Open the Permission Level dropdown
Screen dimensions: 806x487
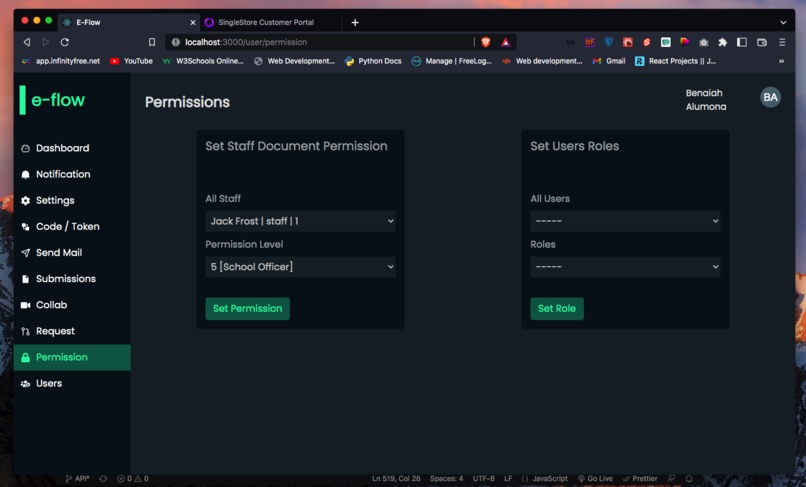pos(301,267)
